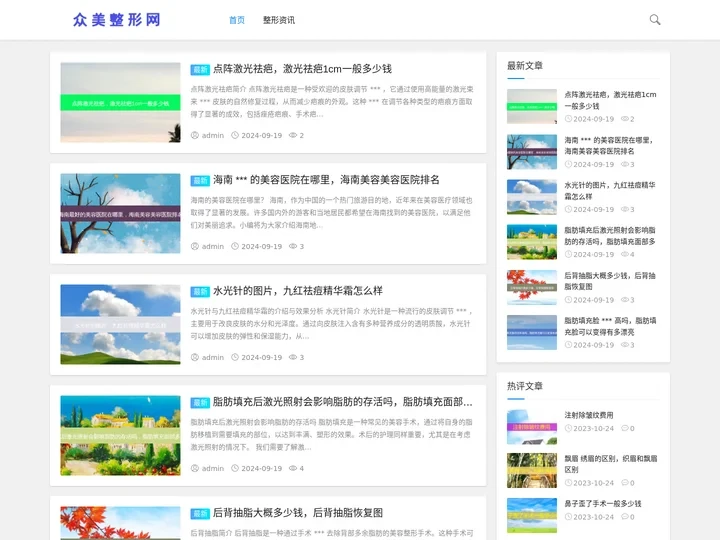Open sidebar link 后背抽脂大概多少钱，后背抽脂恢复图
The height and width of the screenshot is (540, 720).
[x=610, y=281]
